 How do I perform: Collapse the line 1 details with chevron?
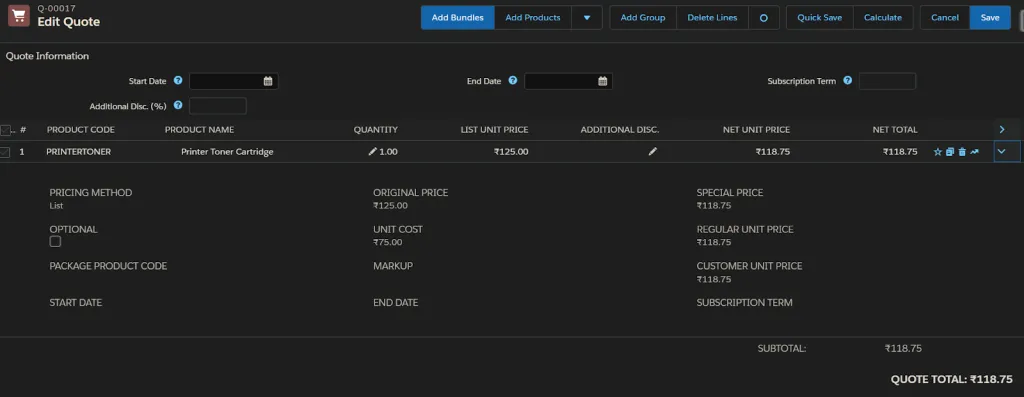[x=1001, y=151]
